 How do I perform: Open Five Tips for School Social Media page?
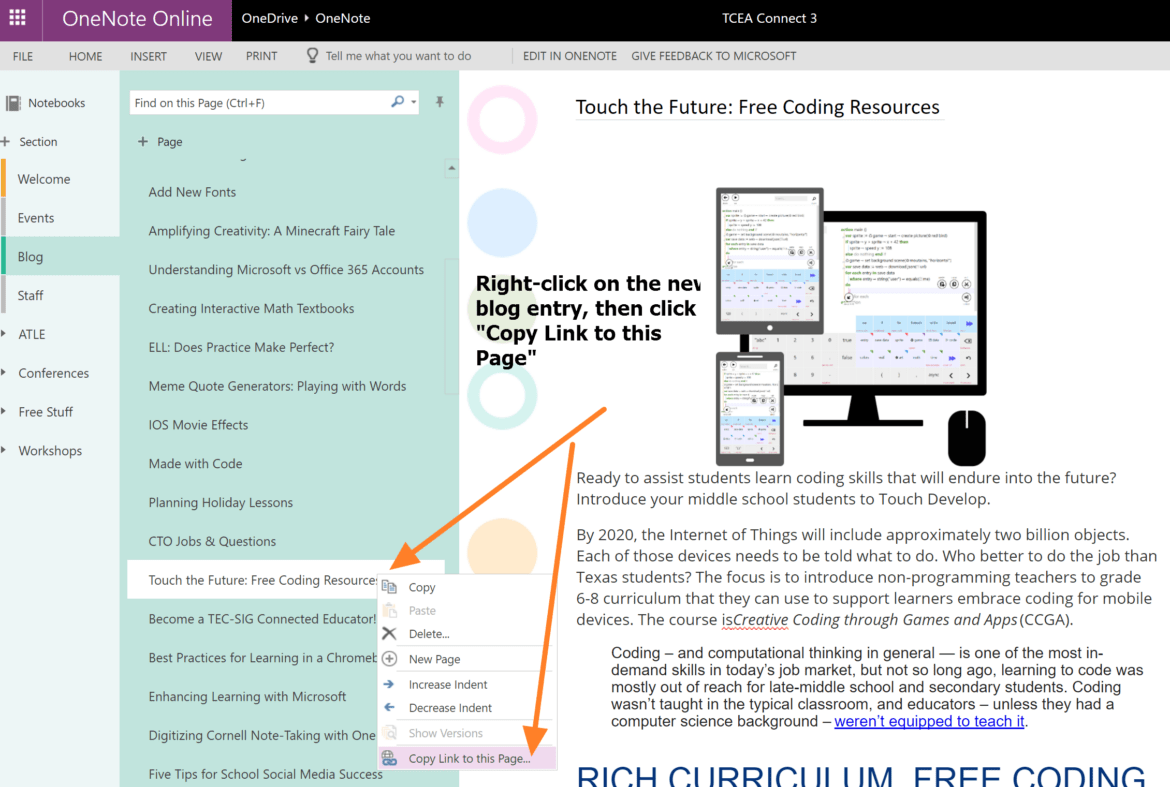(265, 774)
